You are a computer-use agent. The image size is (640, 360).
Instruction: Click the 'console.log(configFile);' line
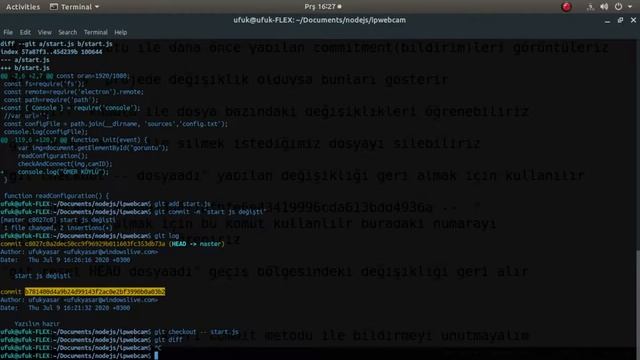46,132
